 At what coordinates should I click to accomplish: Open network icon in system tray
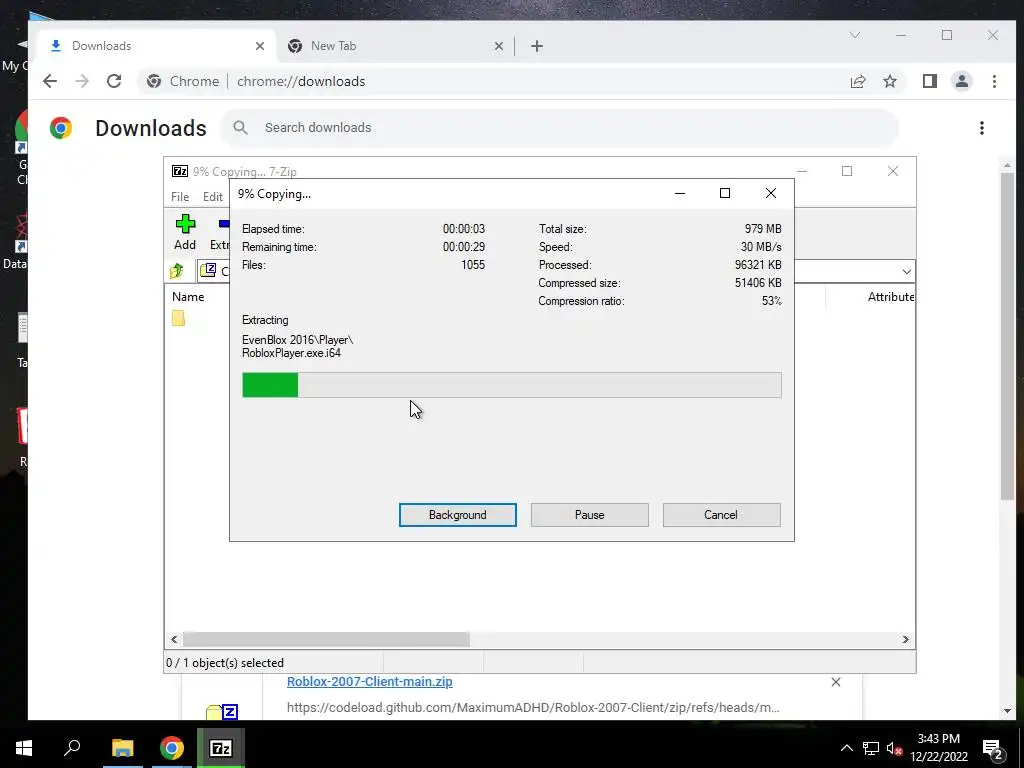click(871, 748)
